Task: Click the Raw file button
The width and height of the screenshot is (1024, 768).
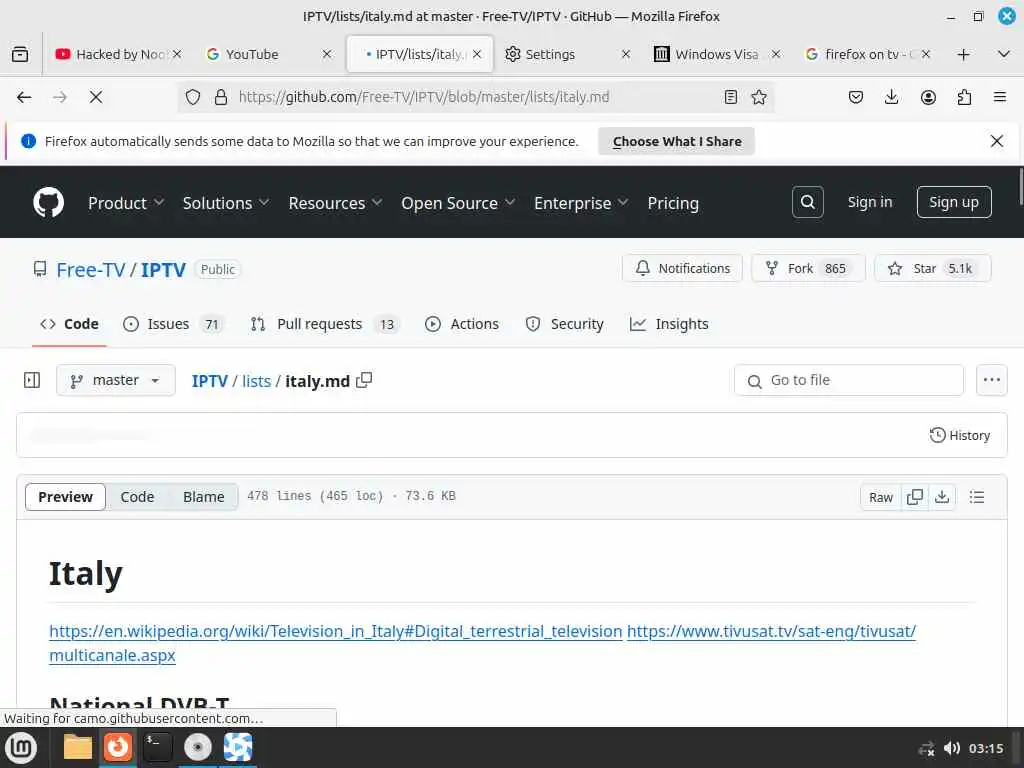Action: 881,497
